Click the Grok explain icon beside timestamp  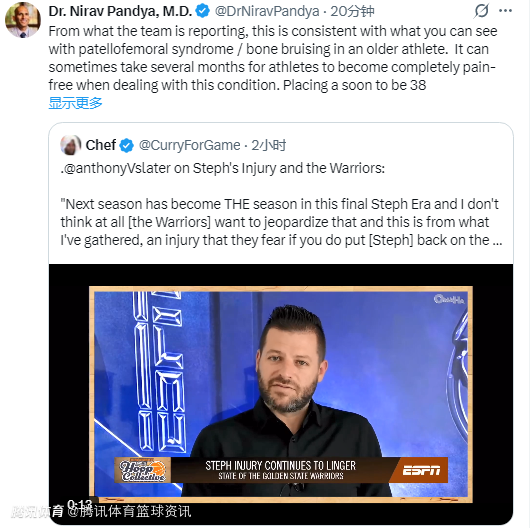pyautogui.click(x=481, y=11)
